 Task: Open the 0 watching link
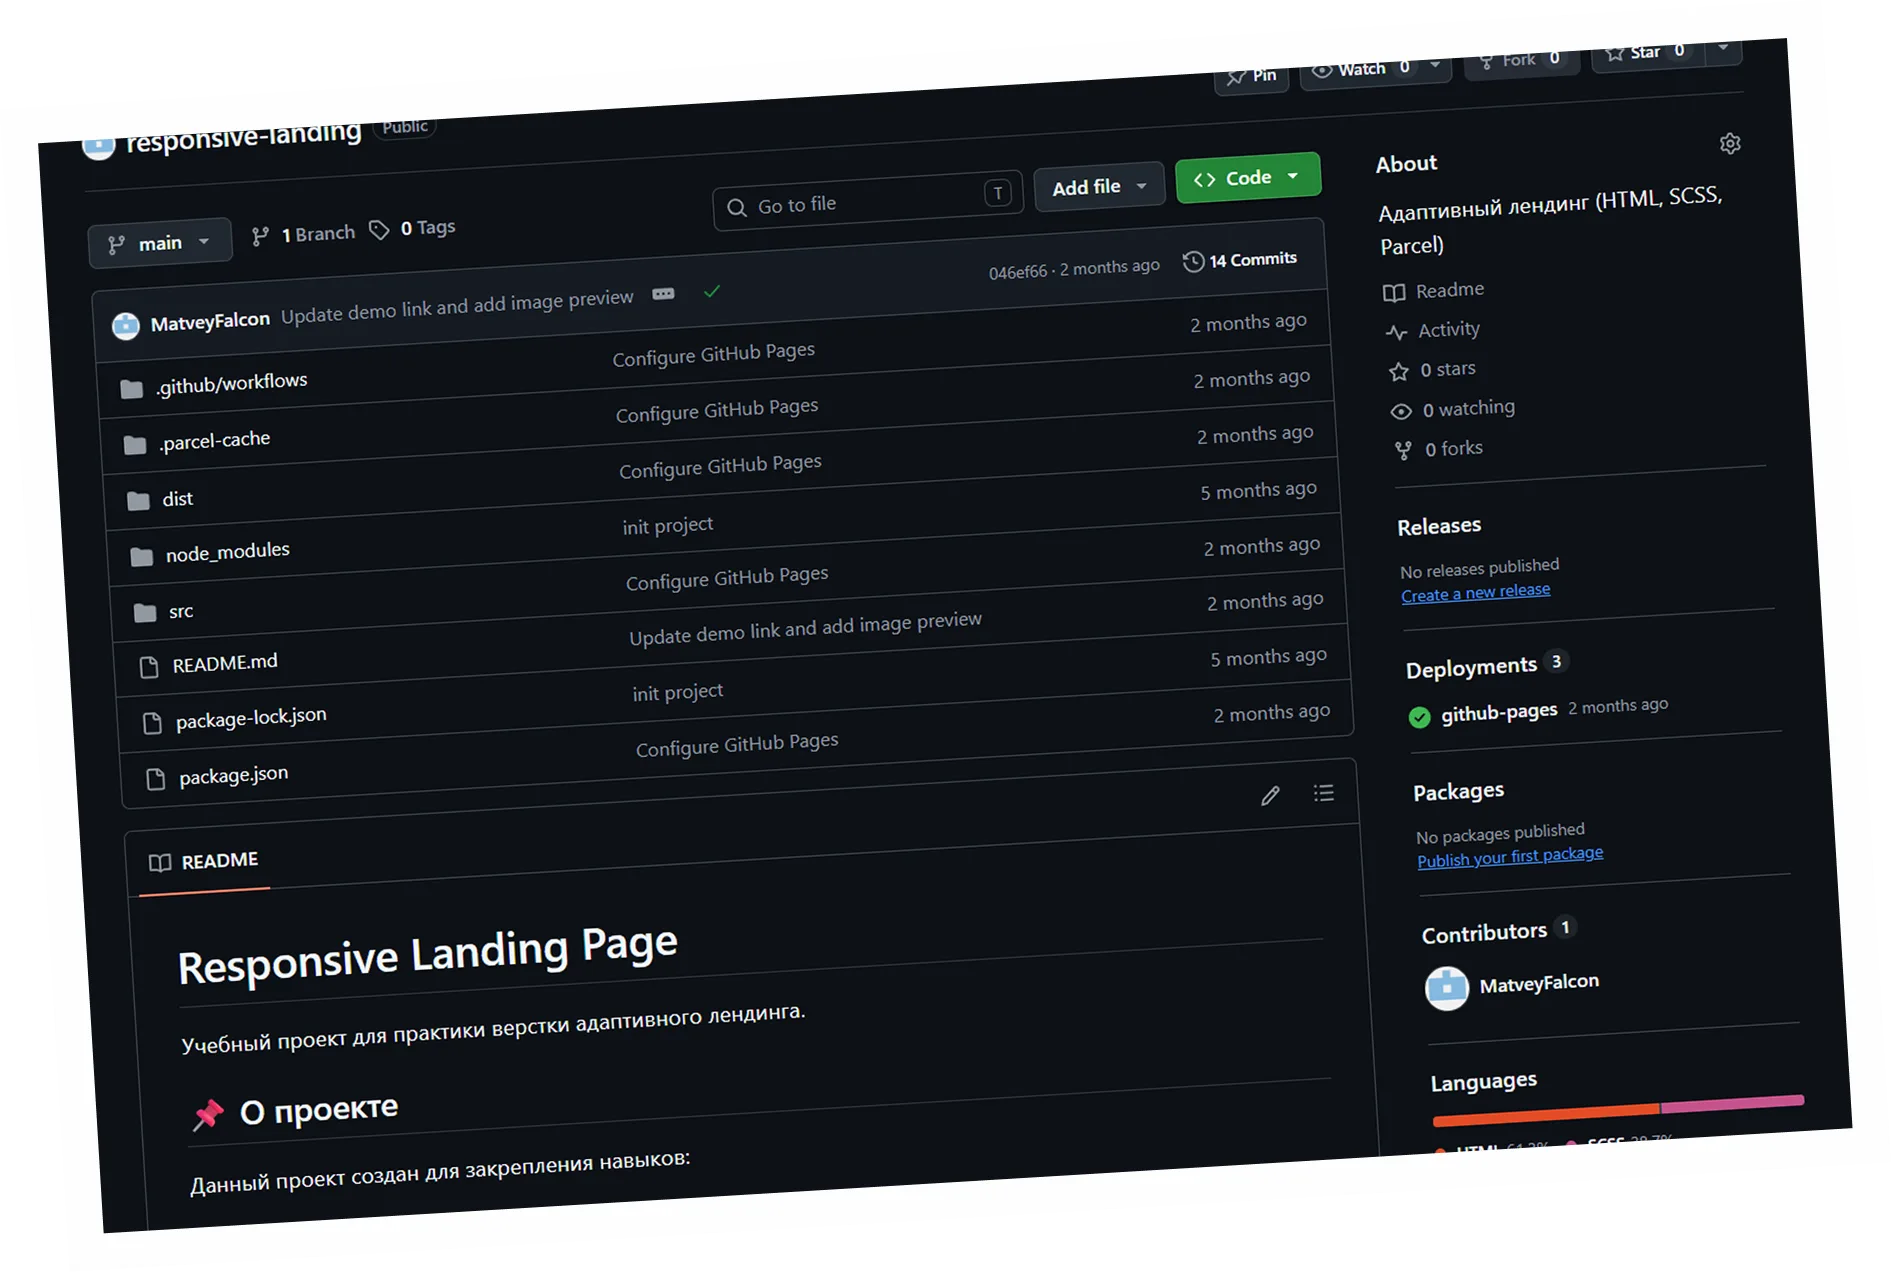click(x=1453, y=409)
